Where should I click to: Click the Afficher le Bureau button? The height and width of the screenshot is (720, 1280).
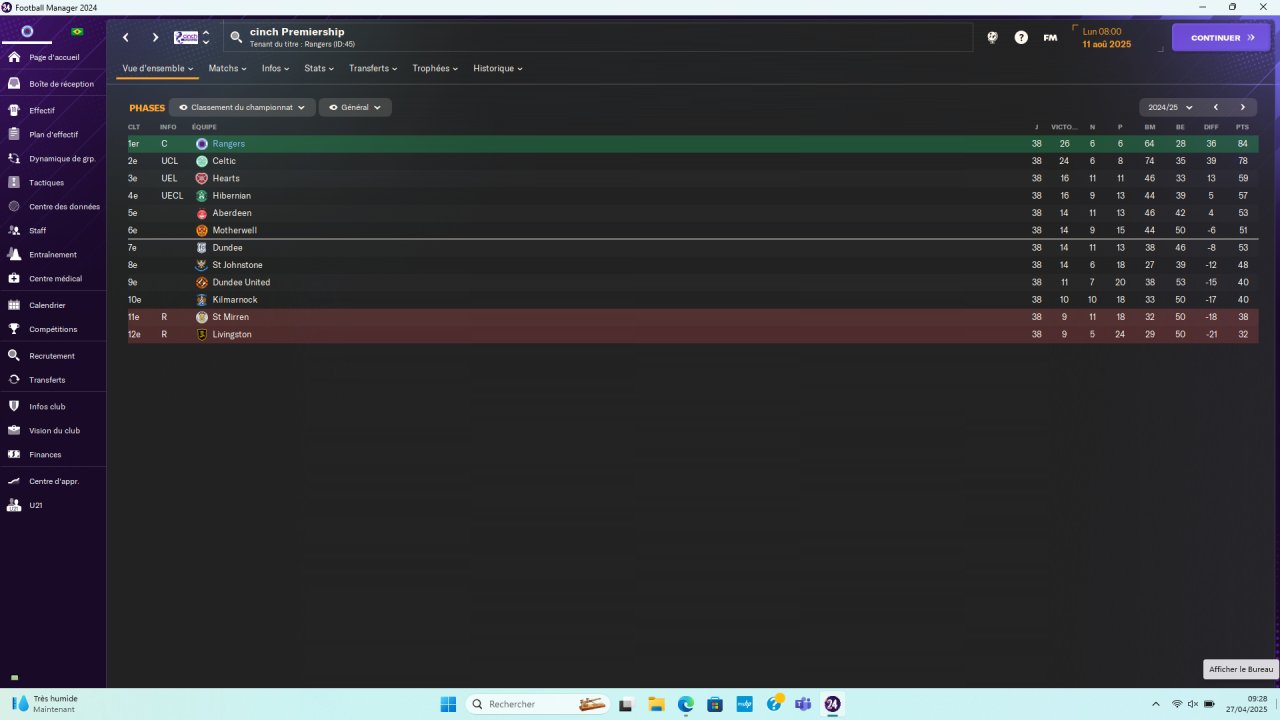click(x=1241, y=669)
